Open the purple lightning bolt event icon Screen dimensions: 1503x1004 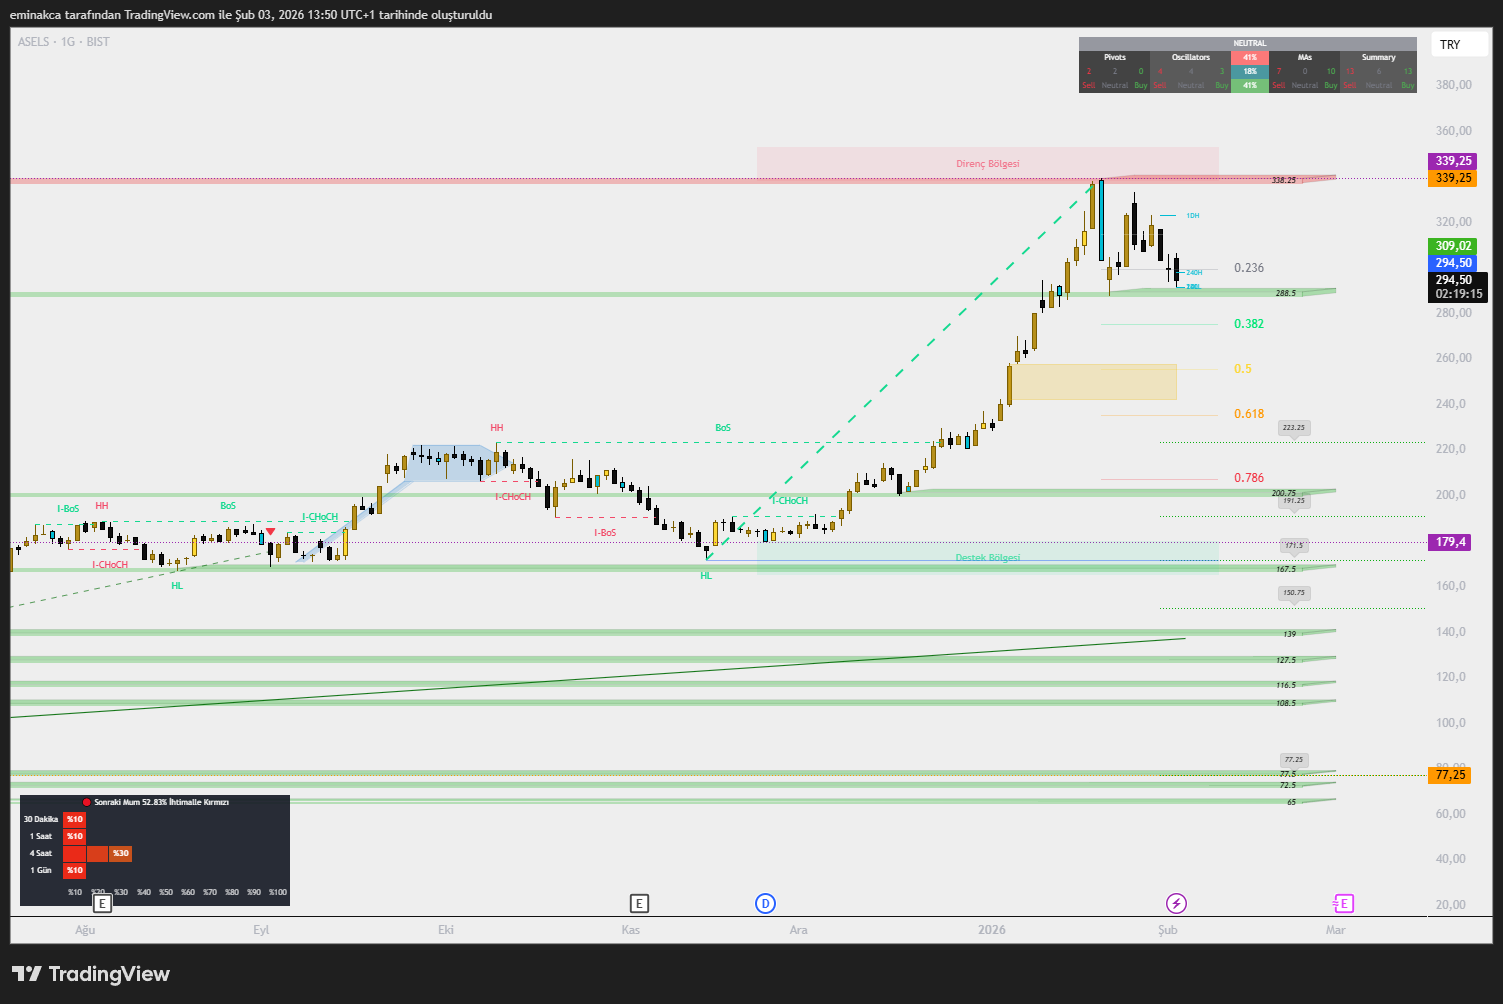(1177, 904)
